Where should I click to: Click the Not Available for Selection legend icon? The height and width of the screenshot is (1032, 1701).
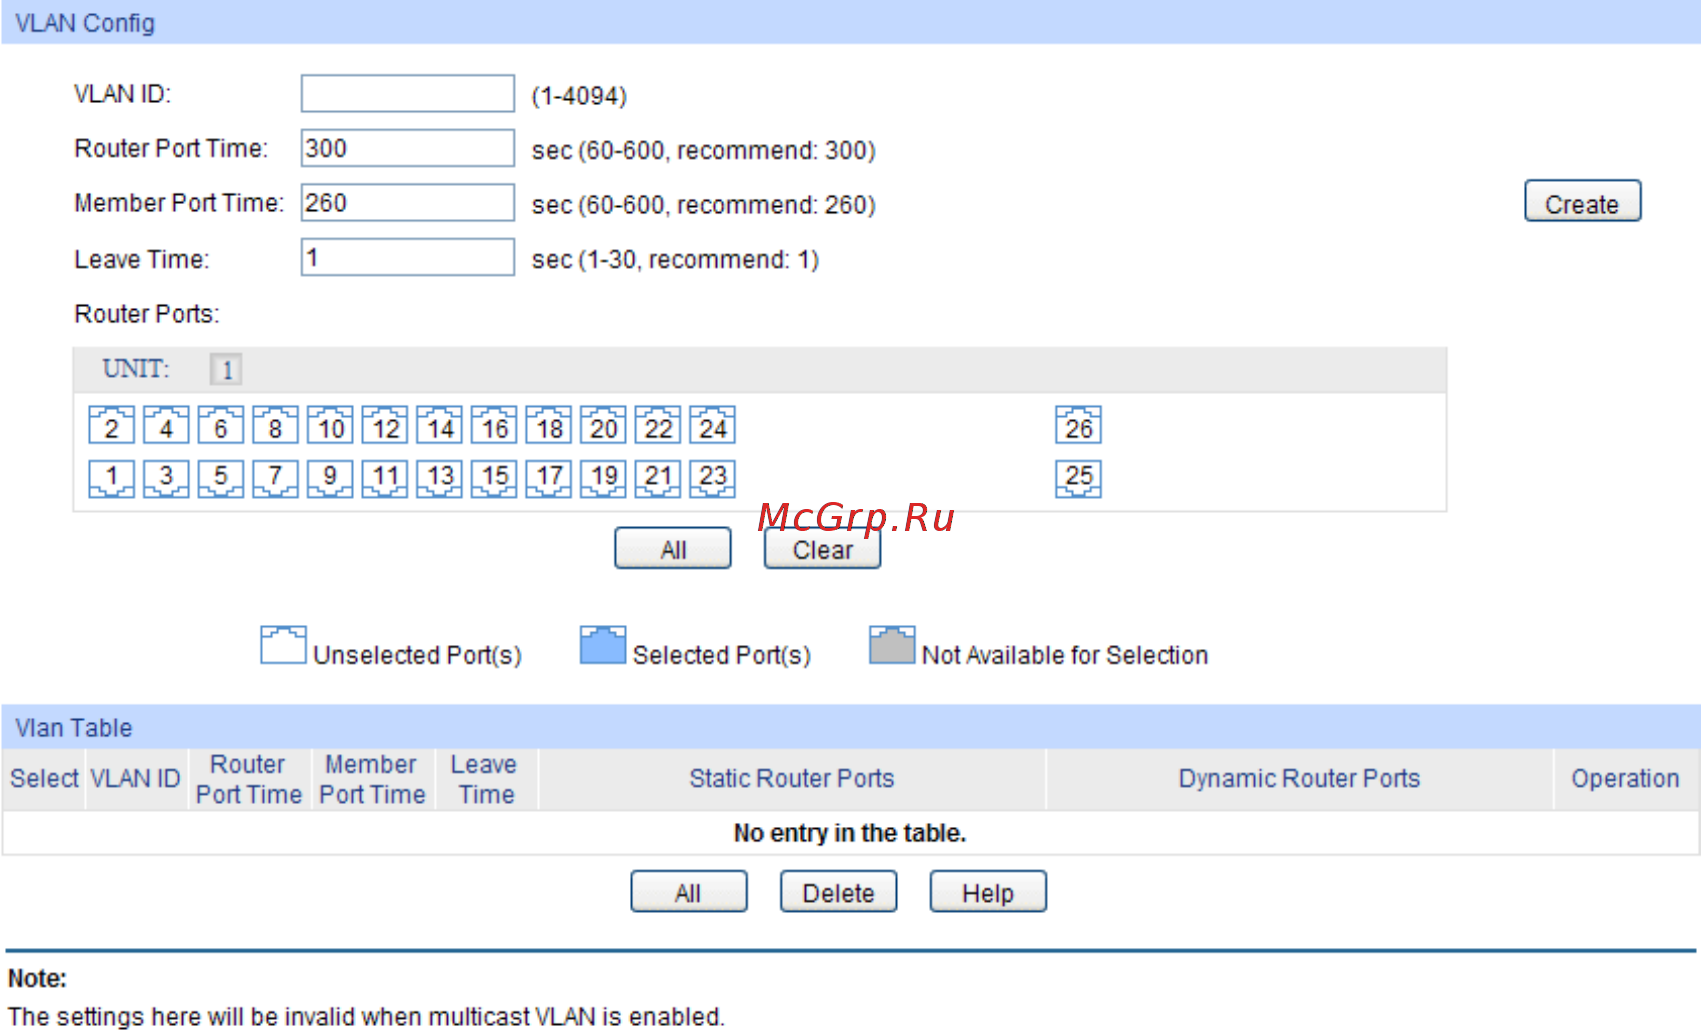892,645
